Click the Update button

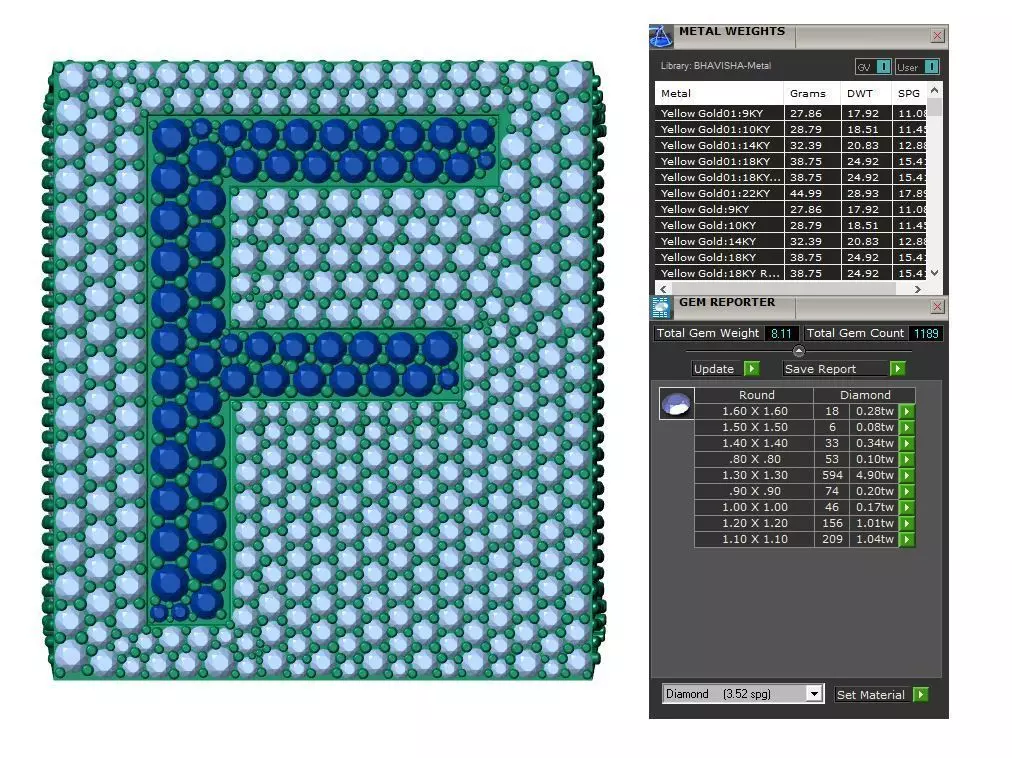click(x=717, y=369)
